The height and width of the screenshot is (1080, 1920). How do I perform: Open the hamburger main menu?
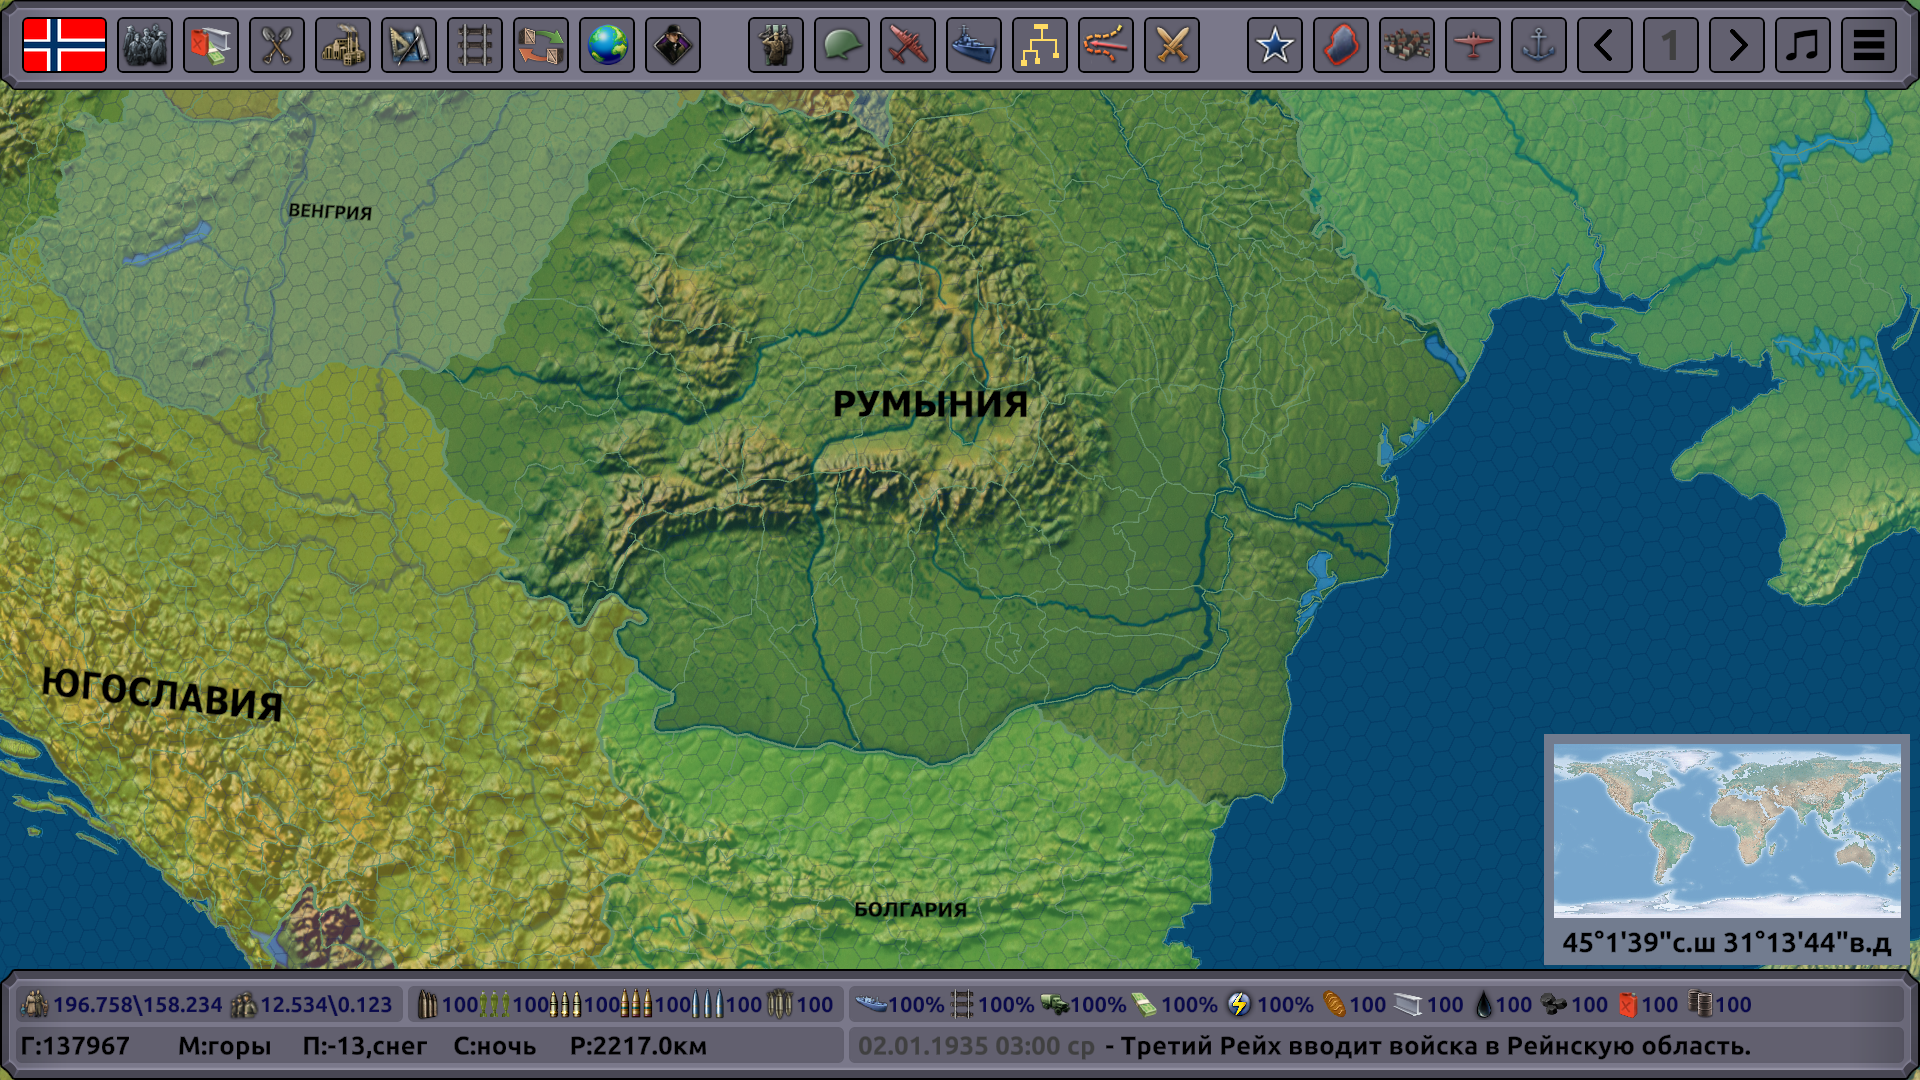1868,45
